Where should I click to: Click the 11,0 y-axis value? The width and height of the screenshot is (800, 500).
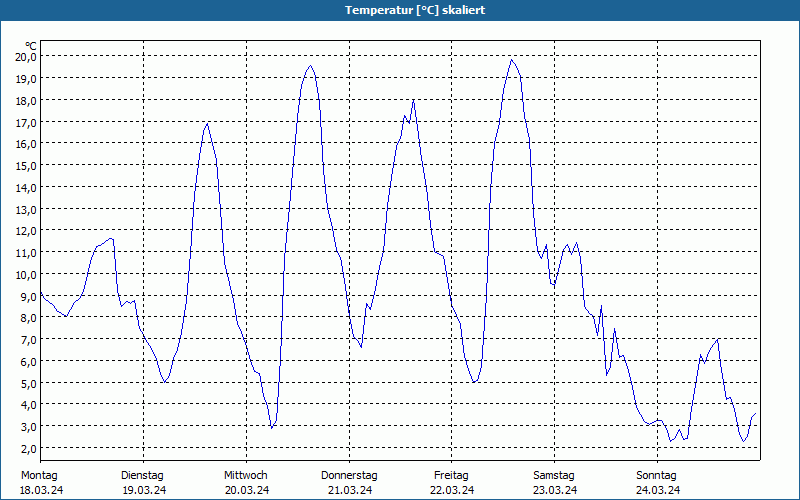click(x=26, y=253)
